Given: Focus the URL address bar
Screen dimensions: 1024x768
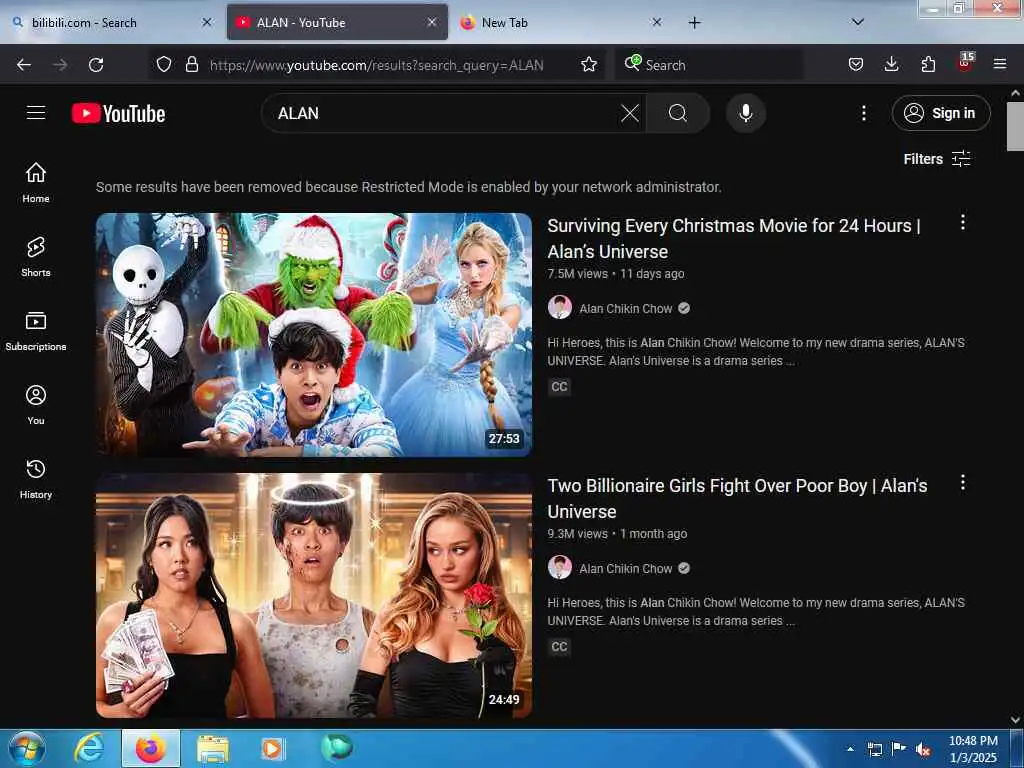Looking at the screenshot, I should 376,65.
